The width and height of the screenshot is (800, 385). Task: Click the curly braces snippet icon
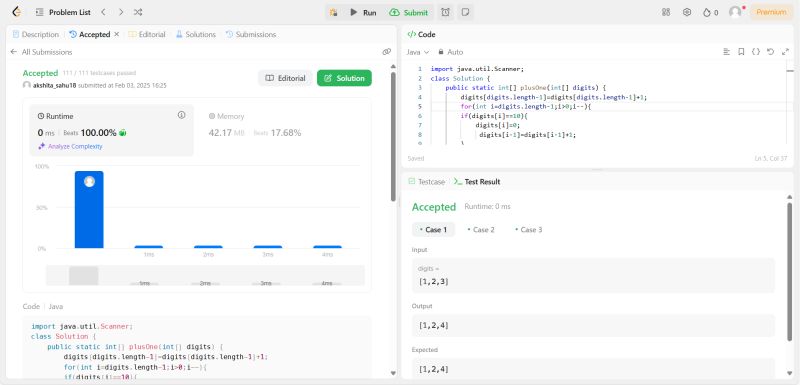756,52
